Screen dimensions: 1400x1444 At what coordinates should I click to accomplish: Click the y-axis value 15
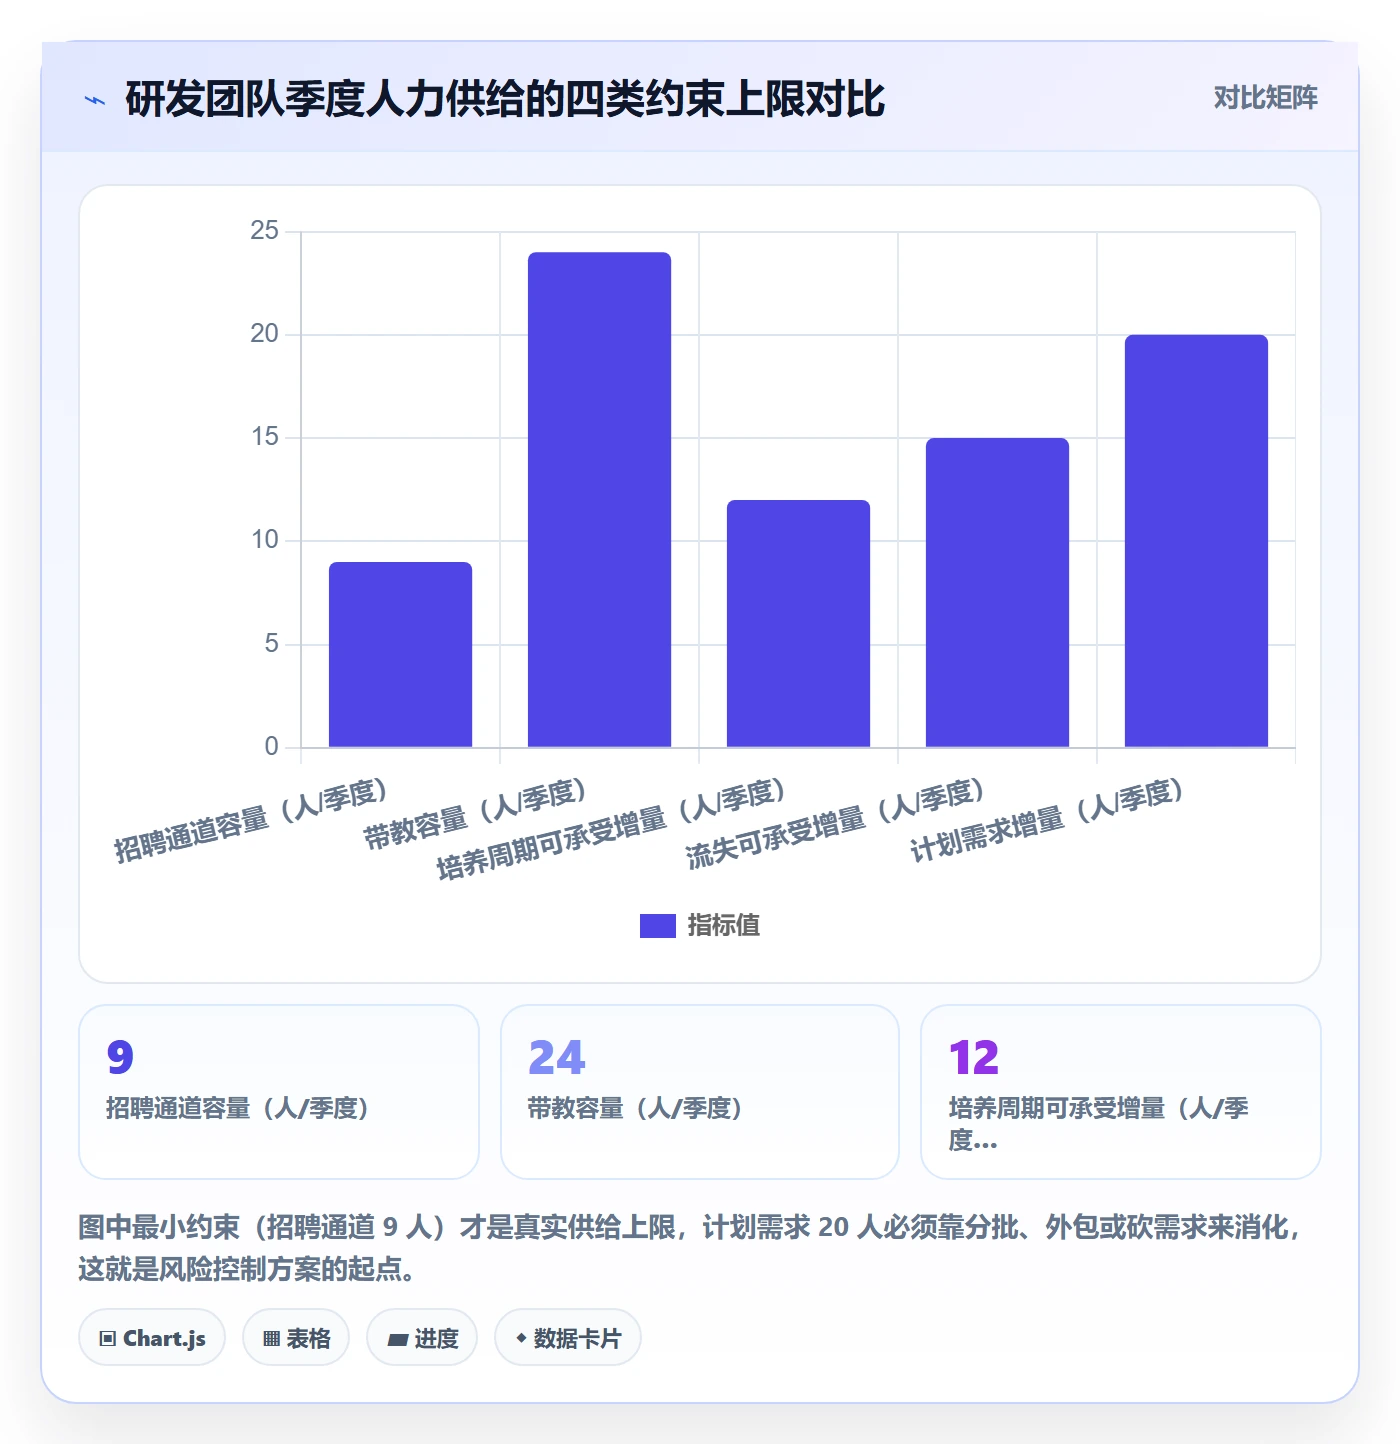(265, 437)
